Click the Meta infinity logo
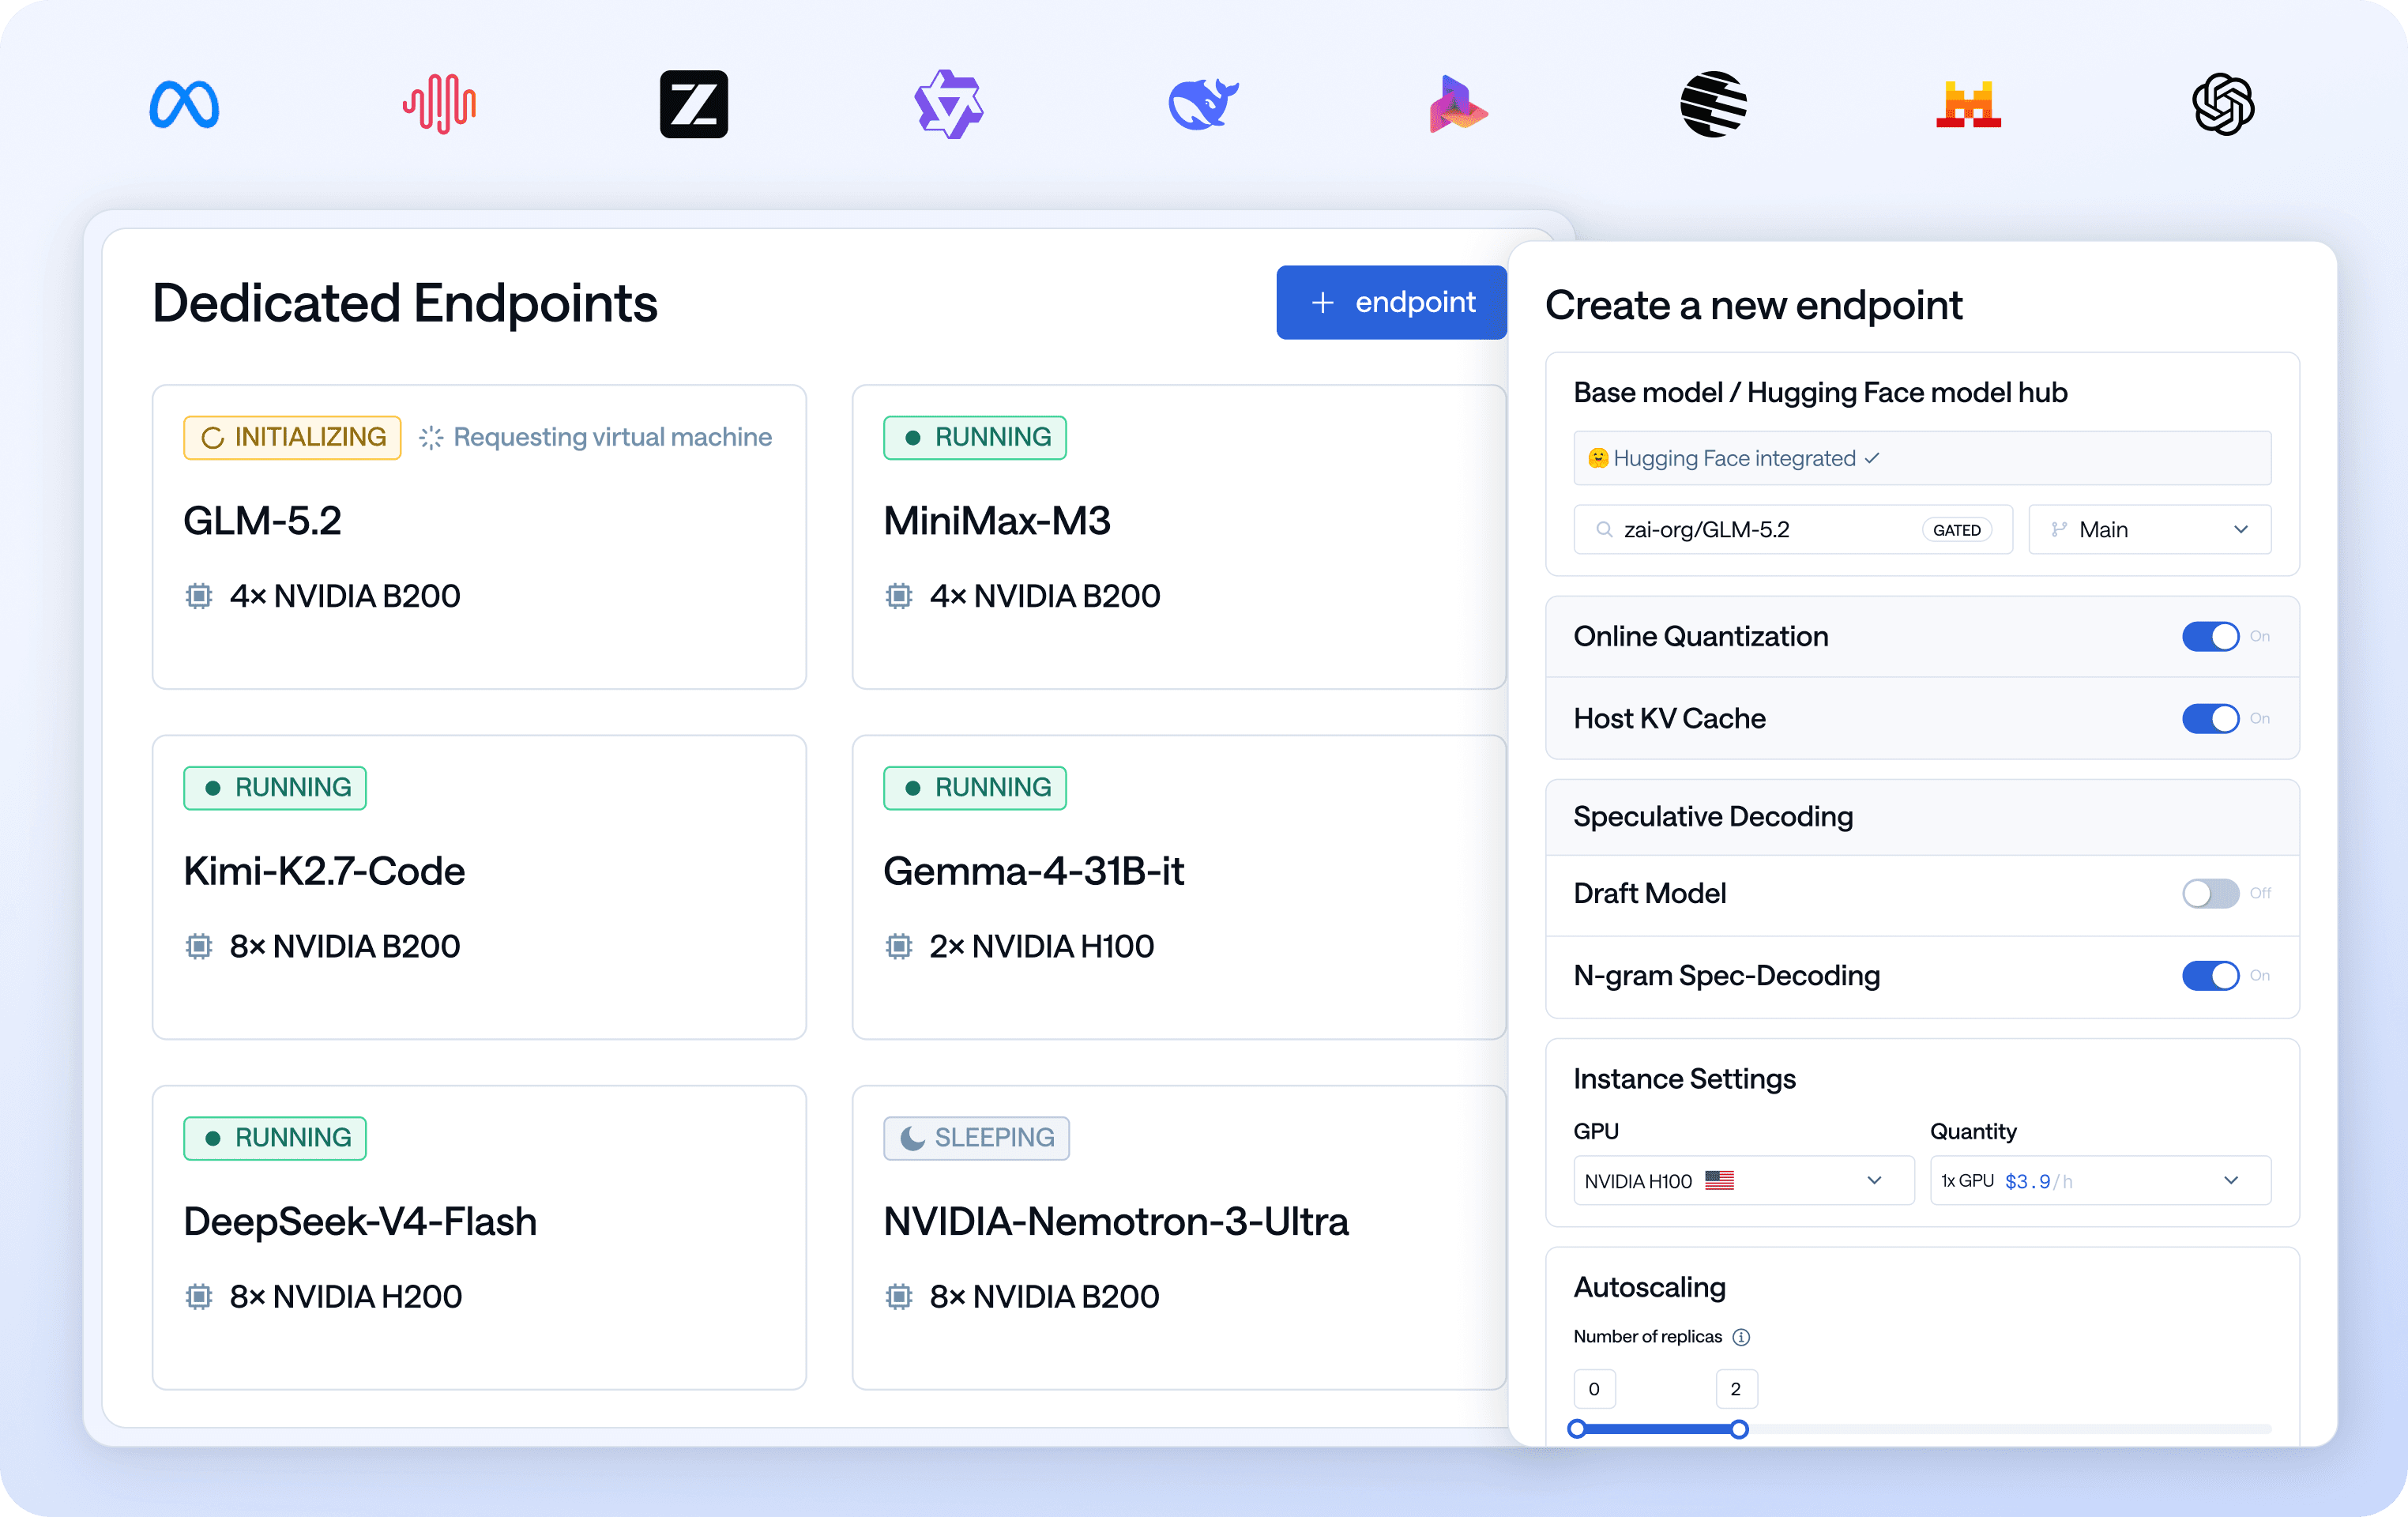Image resolution: width=2408 pixels, height=1517 pixels. [184, 104]
